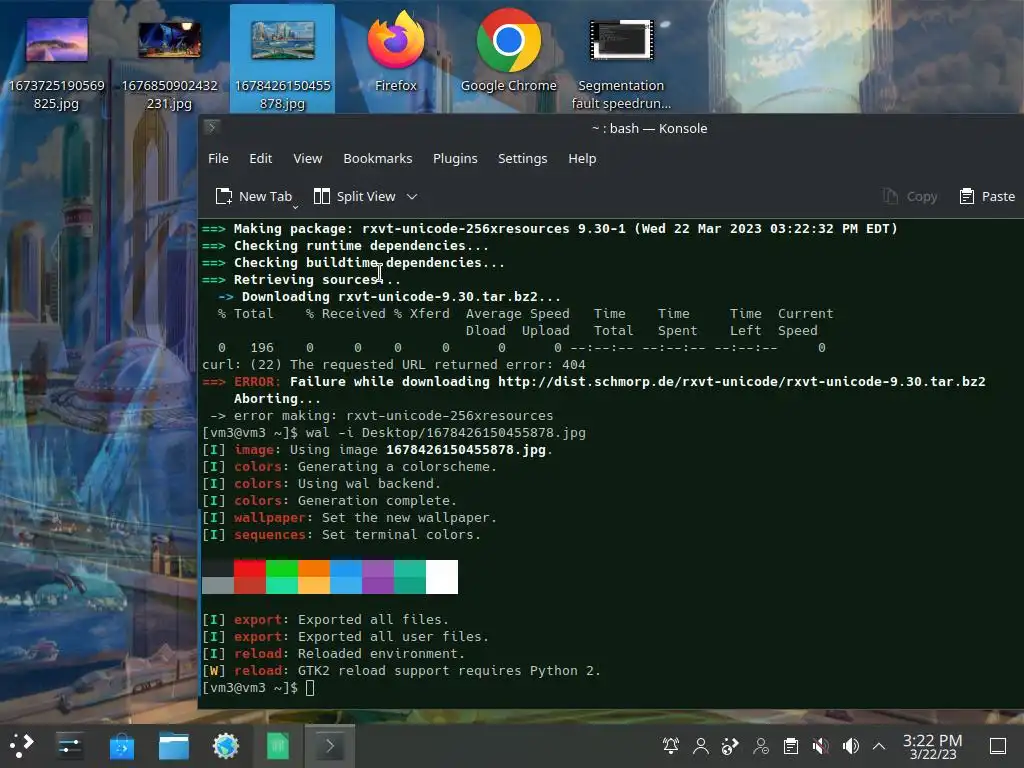1024x768 pixels.
Task: Click the white color in the palette
Action: pyautogui.click(x=441, y=577)
